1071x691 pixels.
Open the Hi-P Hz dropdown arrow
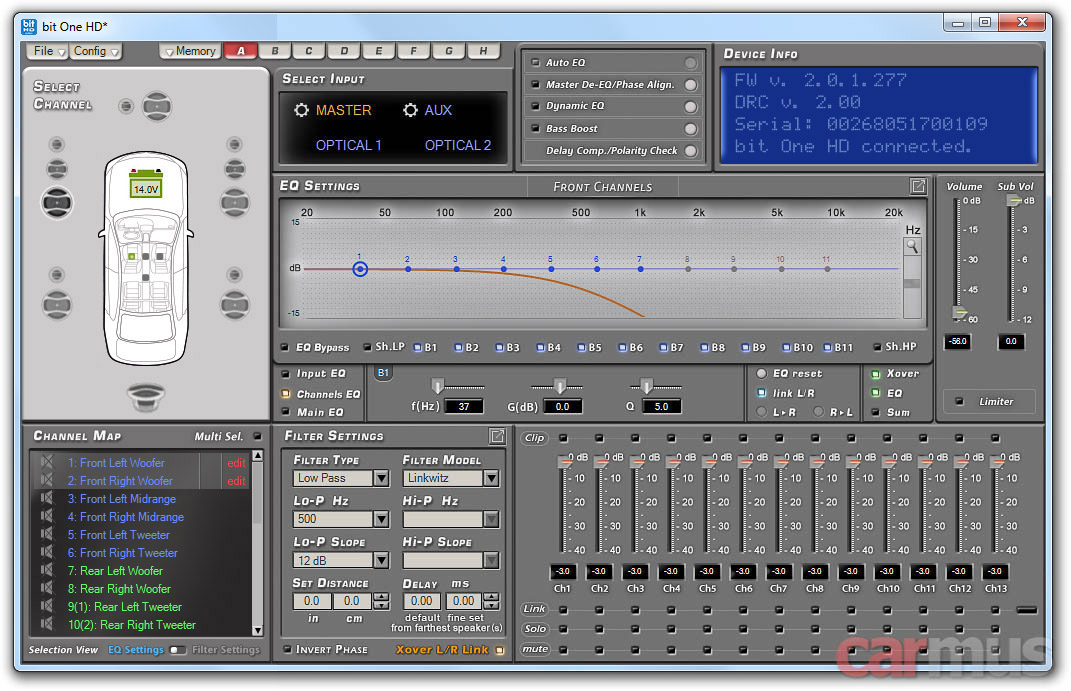coord(491,519)
